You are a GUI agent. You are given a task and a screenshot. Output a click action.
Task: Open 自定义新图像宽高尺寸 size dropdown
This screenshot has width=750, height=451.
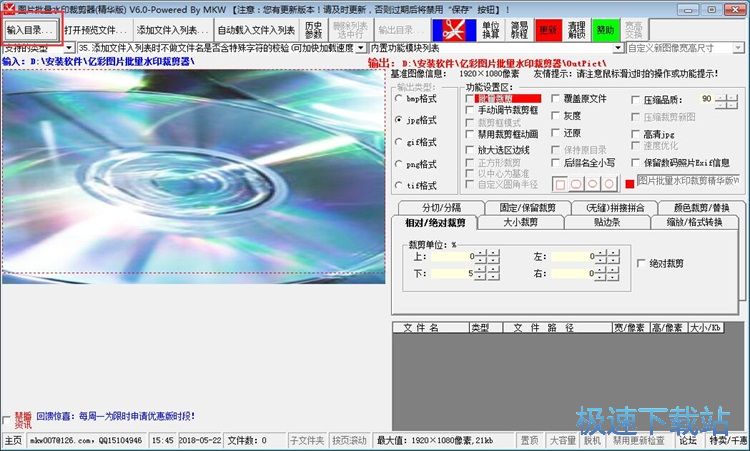pyautogui.click(x=738, y=48)
